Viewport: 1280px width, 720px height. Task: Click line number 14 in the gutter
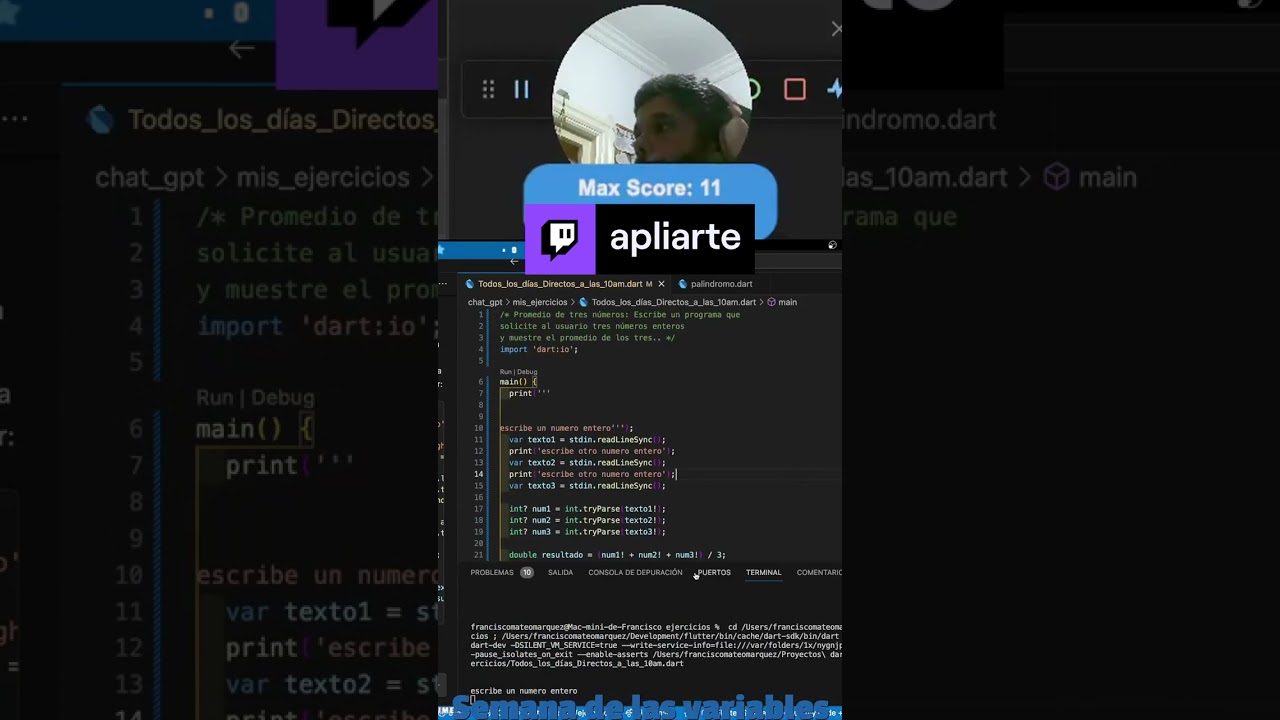(479, 474)
